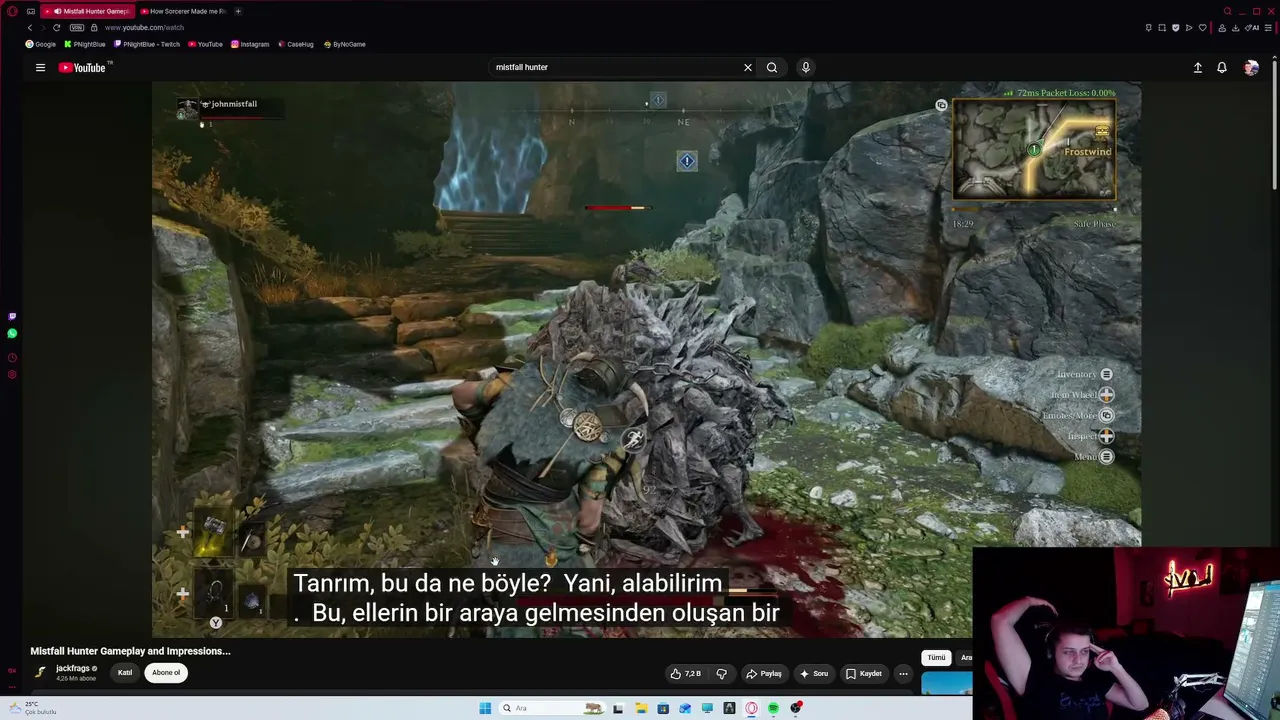Search tabs with the title bar magnifier

click(1229, 11)
